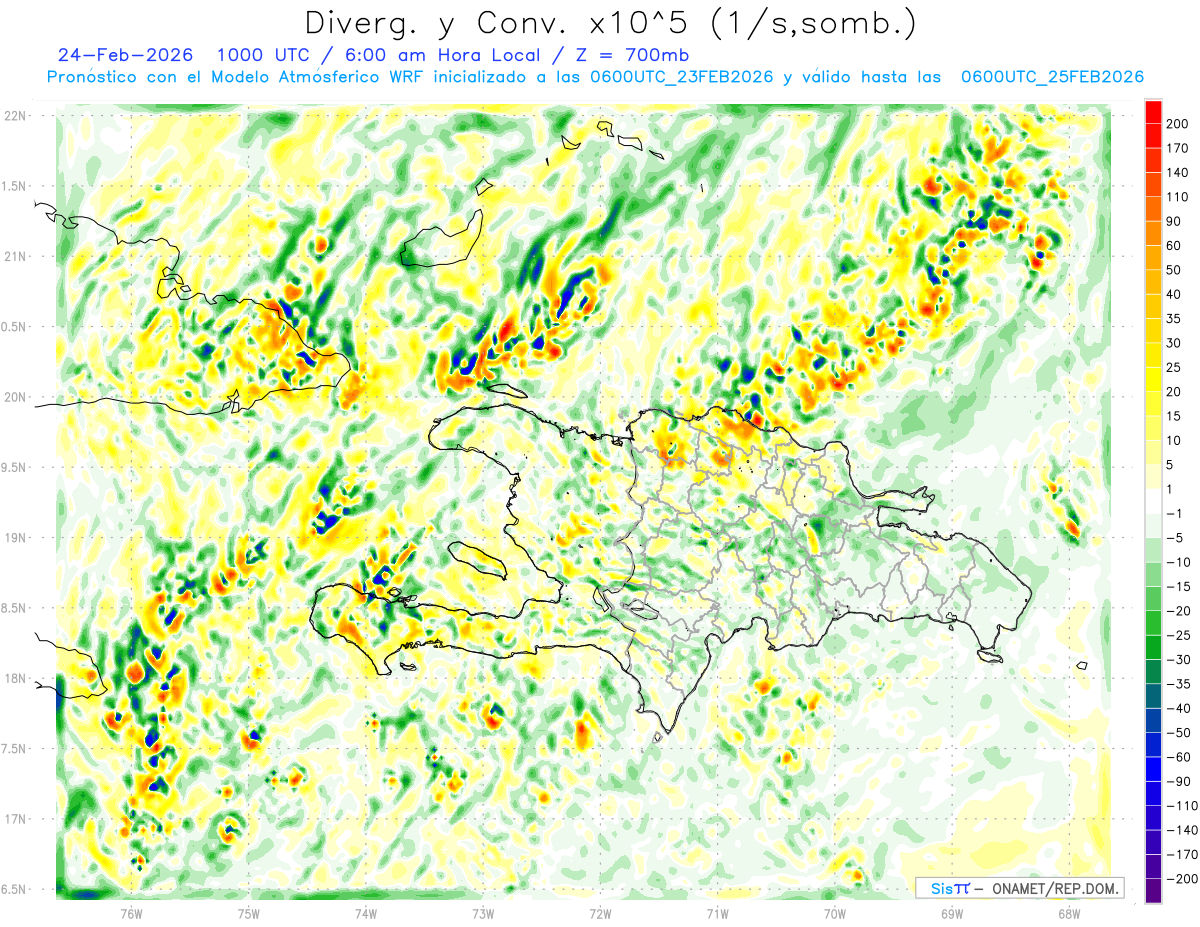
Task: Click the purple colorbar segment below -200
Action: tap(1153, 891)
